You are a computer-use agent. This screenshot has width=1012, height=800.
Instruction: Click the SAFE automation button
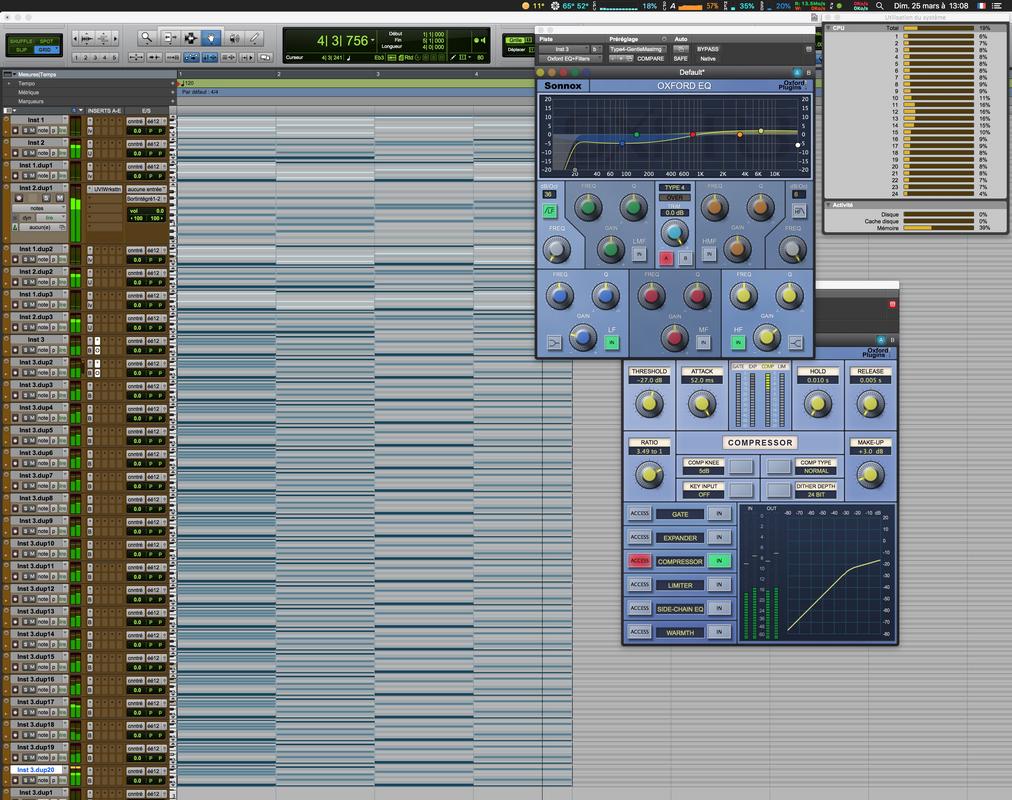(681, 59)
